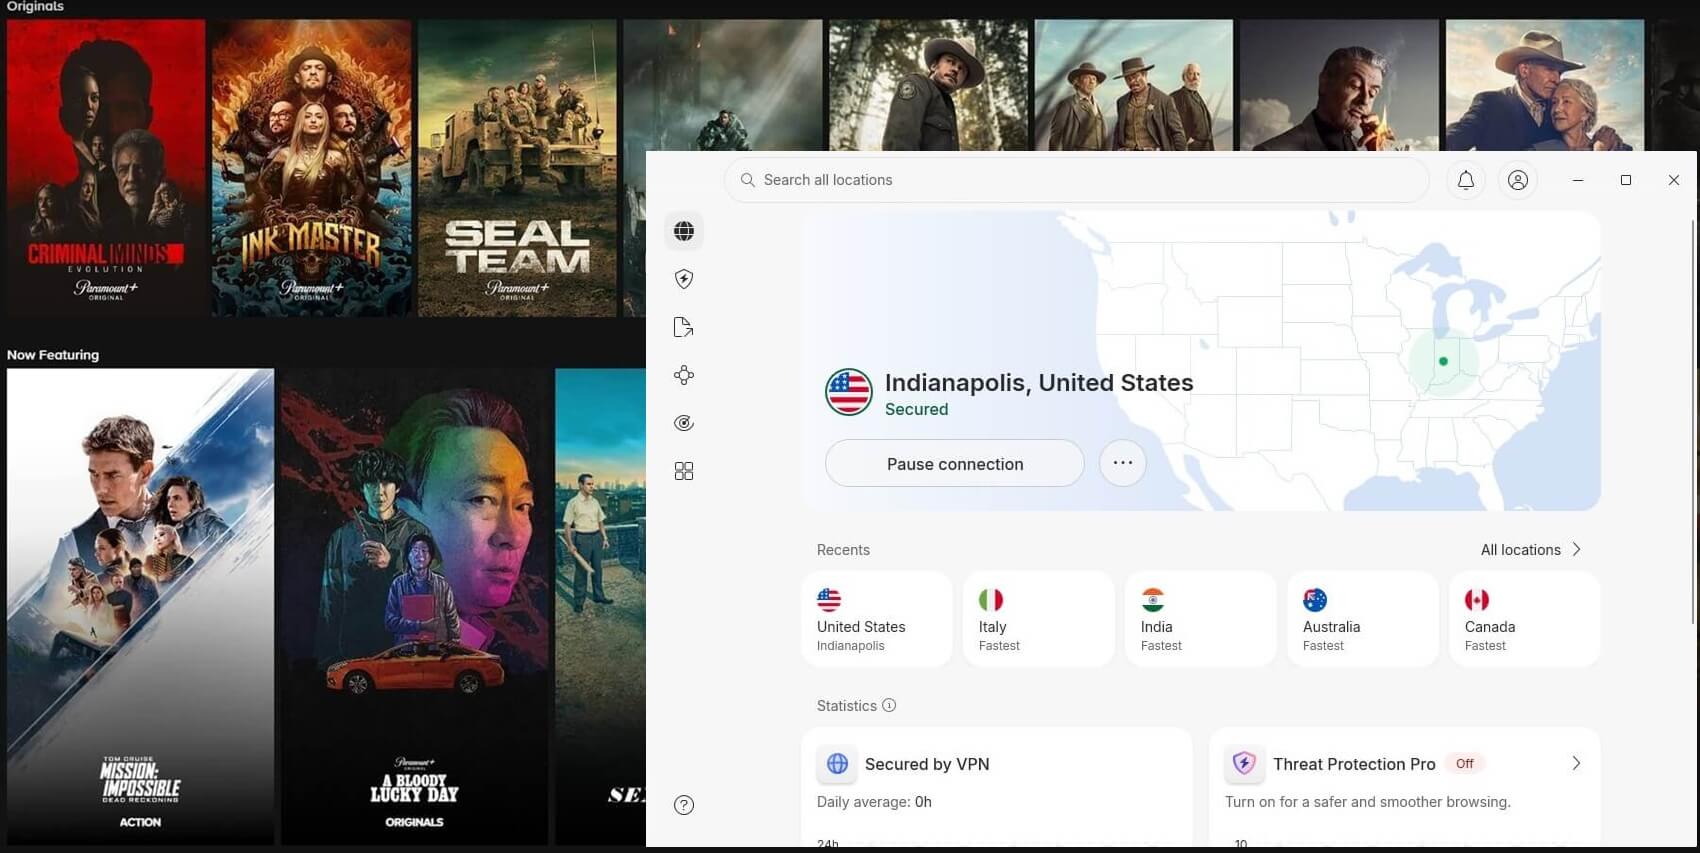The image size is (1700, 853).
Task: Click the Daily average: 0h text
Action: [874, 802]
